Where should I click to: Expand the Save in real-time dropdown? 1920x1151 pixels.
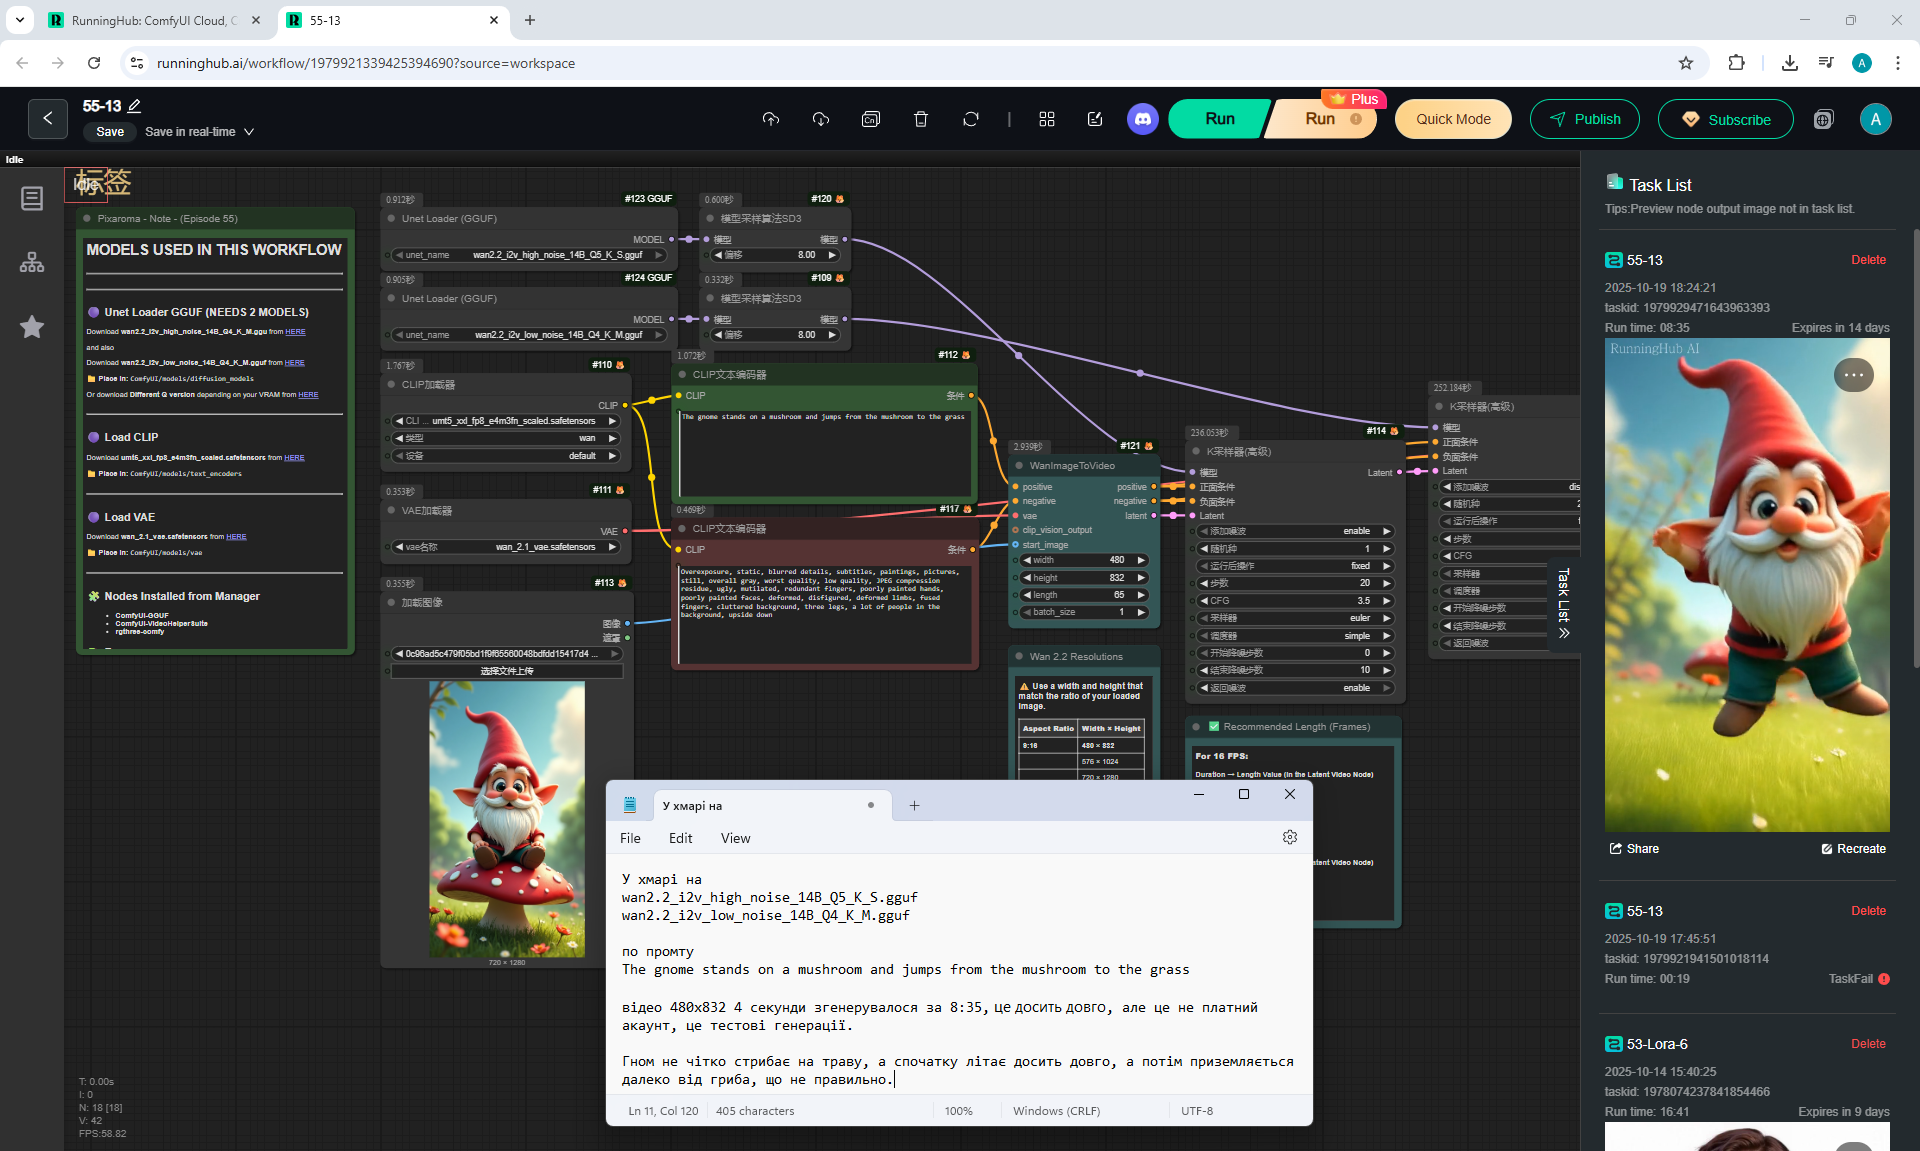249,132
